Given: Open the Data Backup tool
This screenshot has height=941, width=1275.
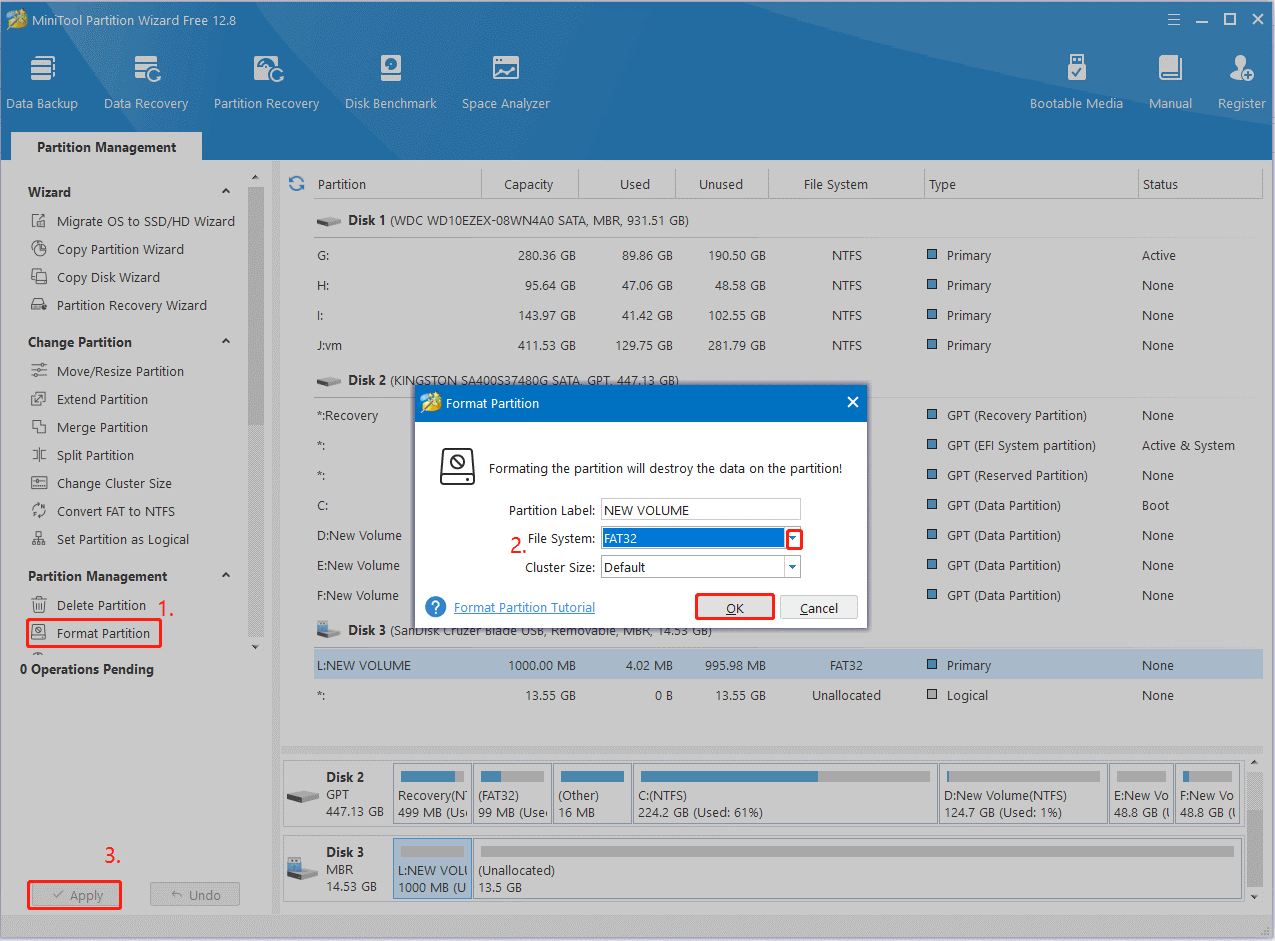Looking at the screenshot, I should click(x=42, y=82).
